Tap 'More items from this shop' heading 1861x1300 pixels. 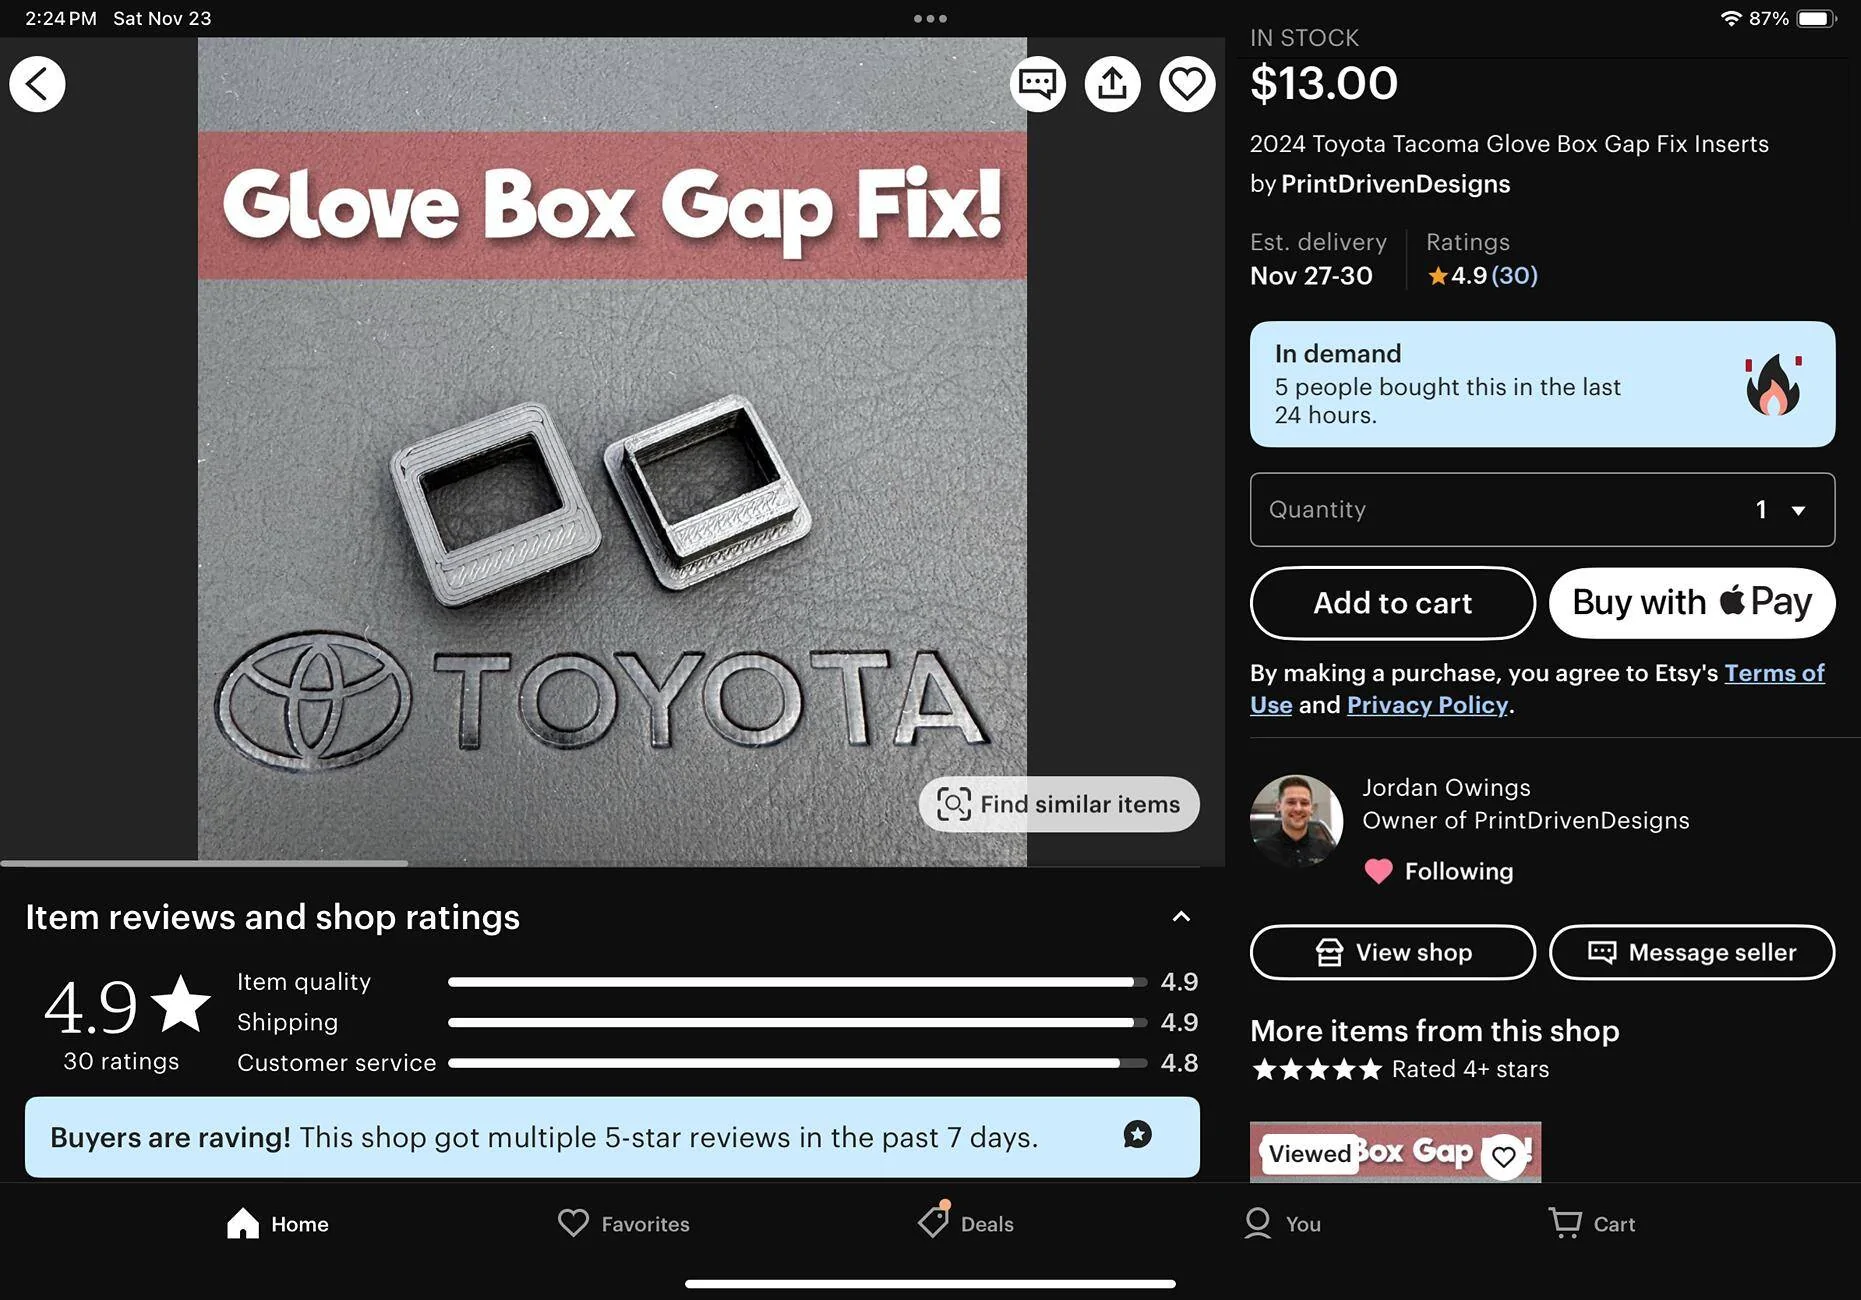pos(1435,1031)
